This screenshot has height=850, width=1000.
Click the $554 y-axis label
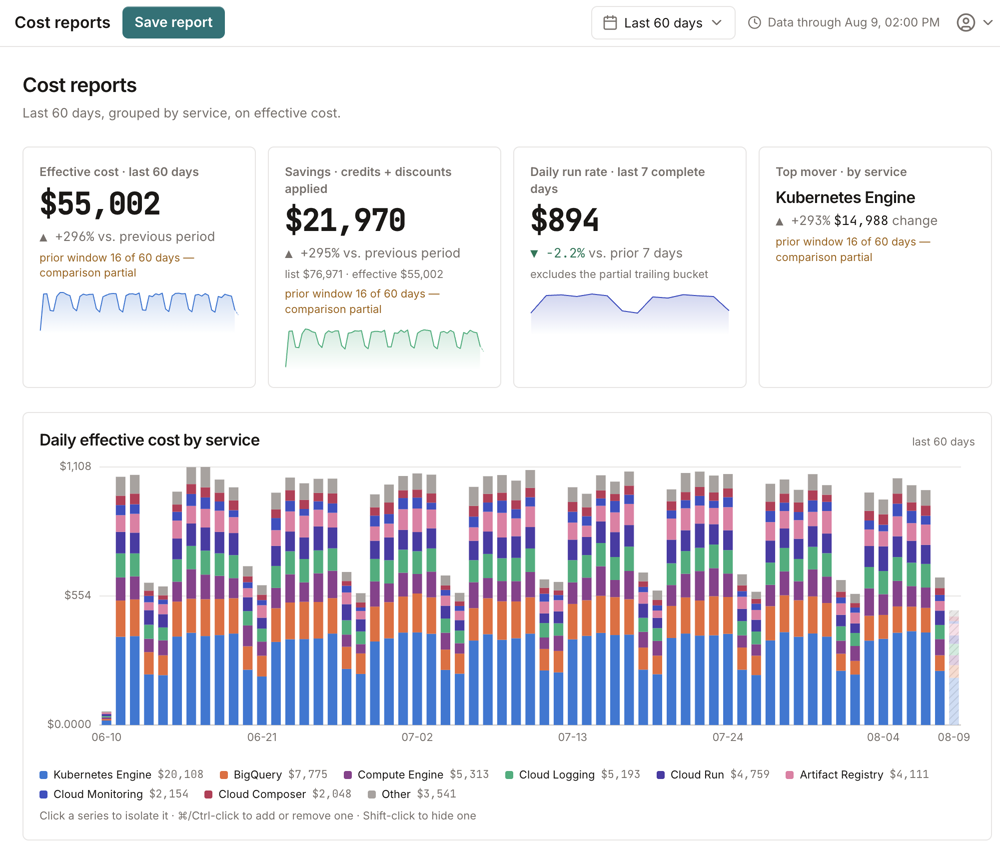(x=78, y=595)
